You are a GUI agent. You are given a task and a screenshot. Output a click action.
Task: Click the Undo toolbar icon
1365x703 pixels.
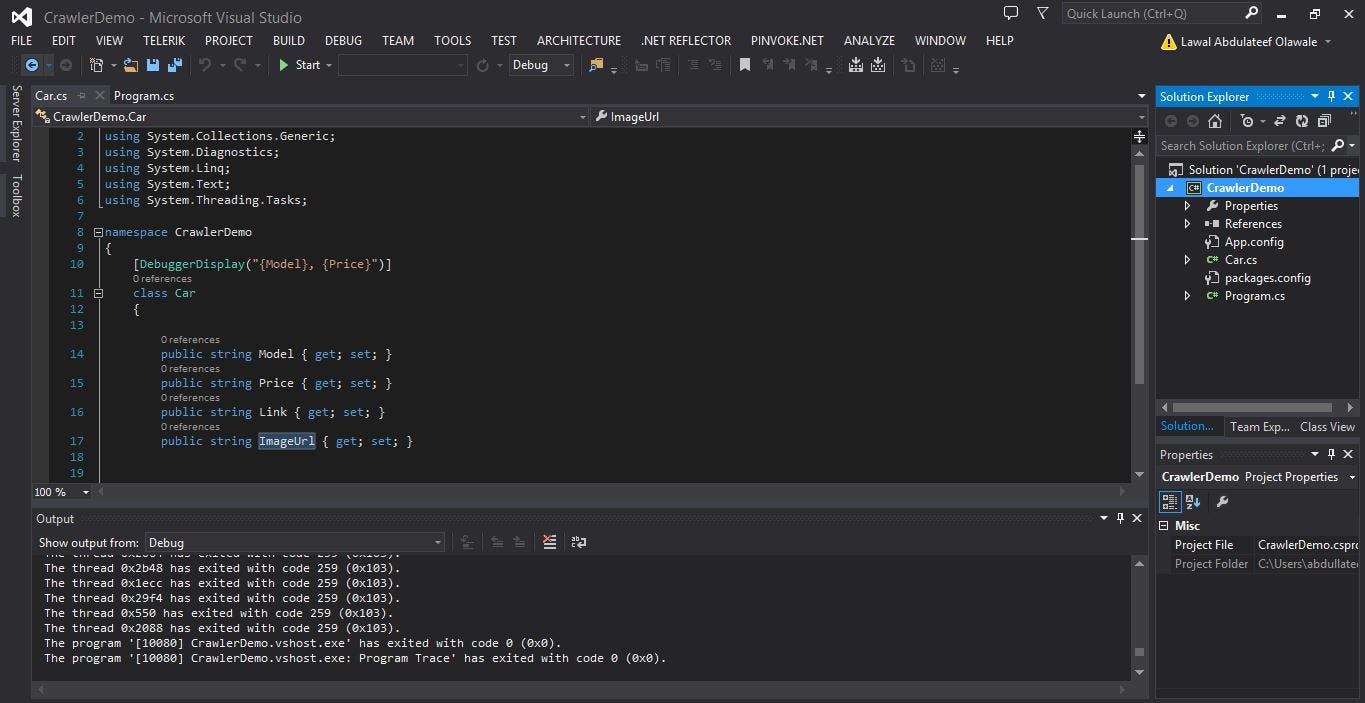pyautogui.click(x=205, y=65)
